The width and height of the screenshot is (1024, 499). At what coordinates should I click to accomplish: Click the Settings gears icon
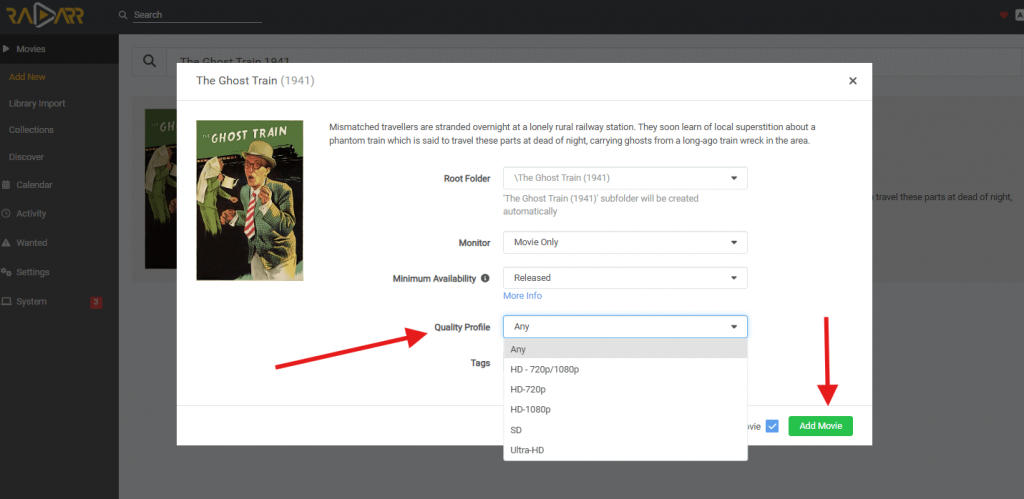[x=7, y=272]
